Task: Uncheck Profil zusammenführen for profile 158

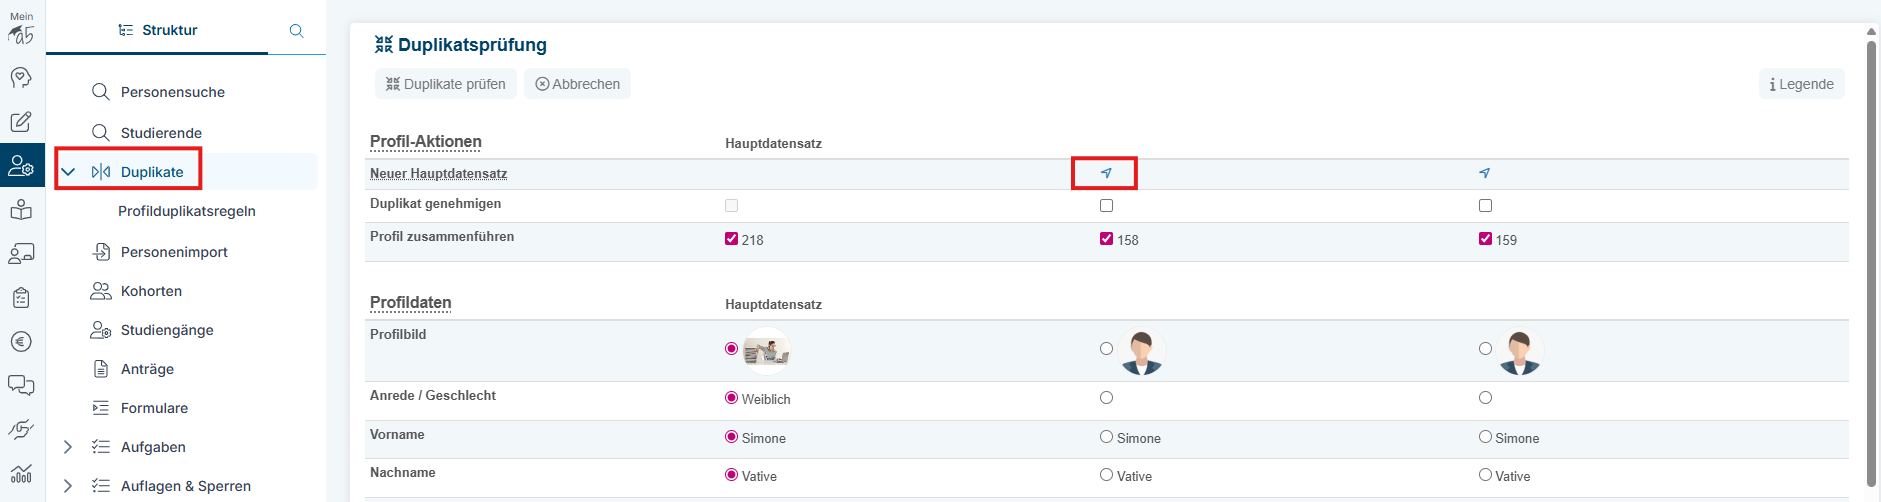Action: pyautogui.click(x=1106, y=239)
